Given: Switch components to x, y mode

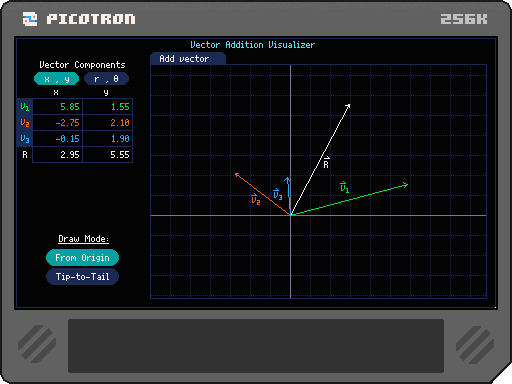Looking at the screenshot, I should pyautogui.click(x=57, y=79).
